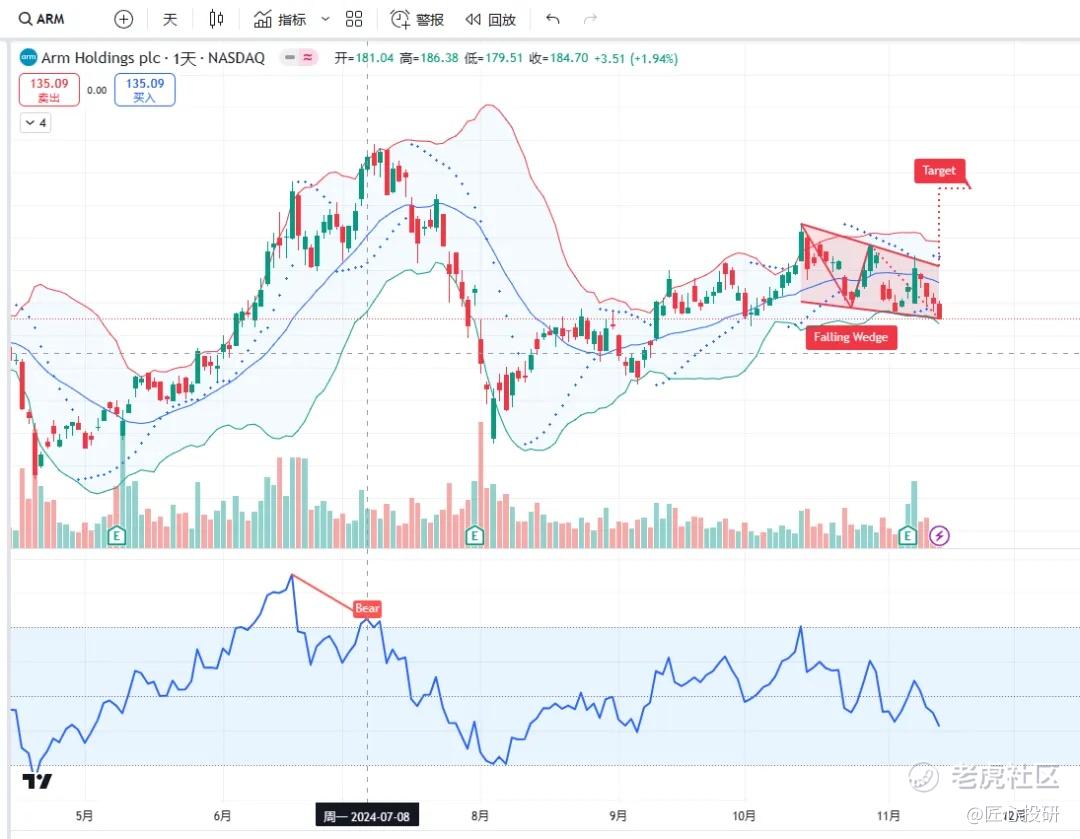Undo the last chart action
The image size is (1080, 839).
tap(552, 19)
